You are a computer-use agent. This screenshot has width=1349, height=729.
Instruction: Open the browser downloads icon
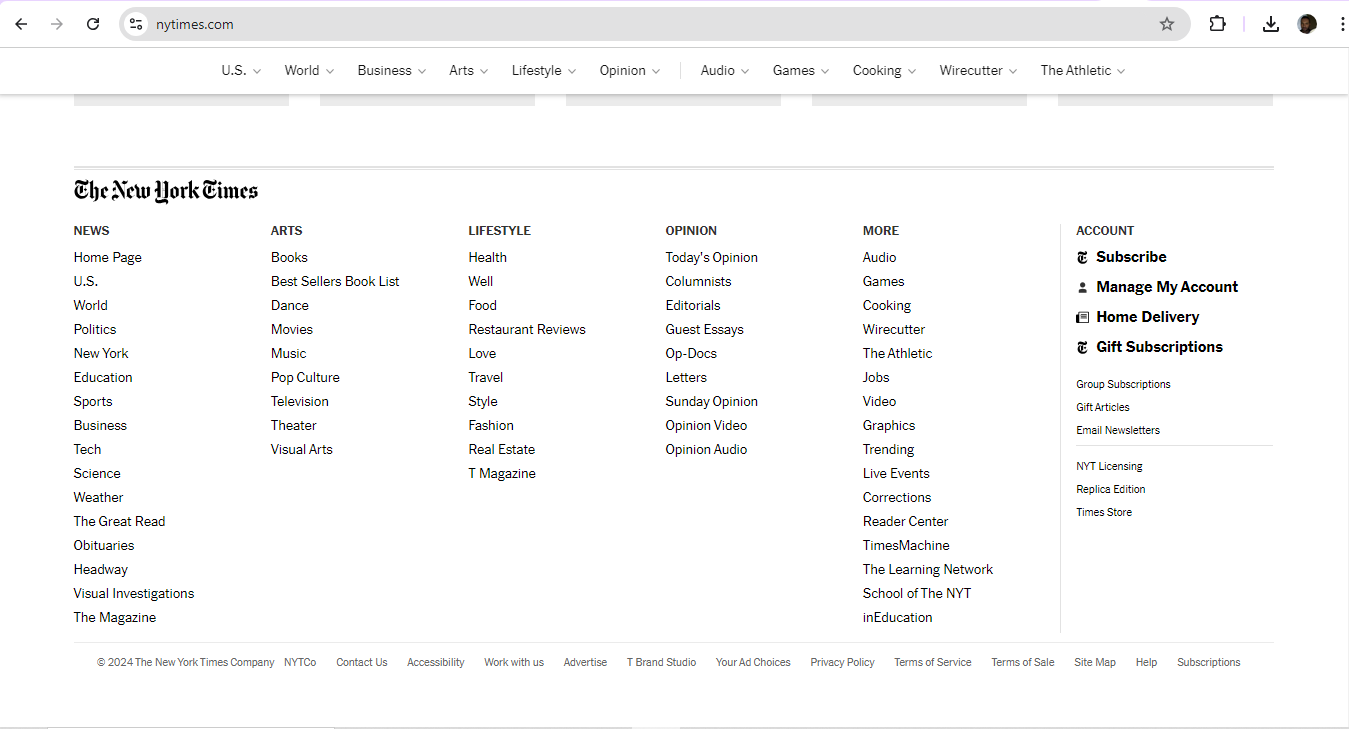[x=1270, y=24]
